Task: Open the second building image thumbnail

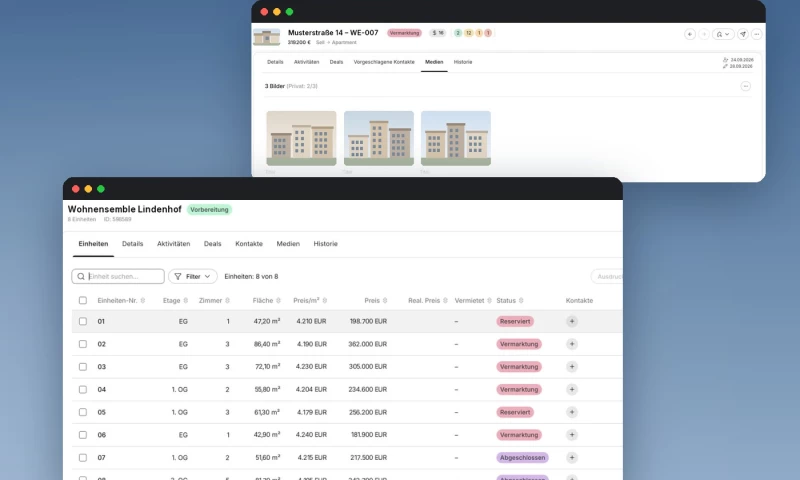Action: [379, 138]
